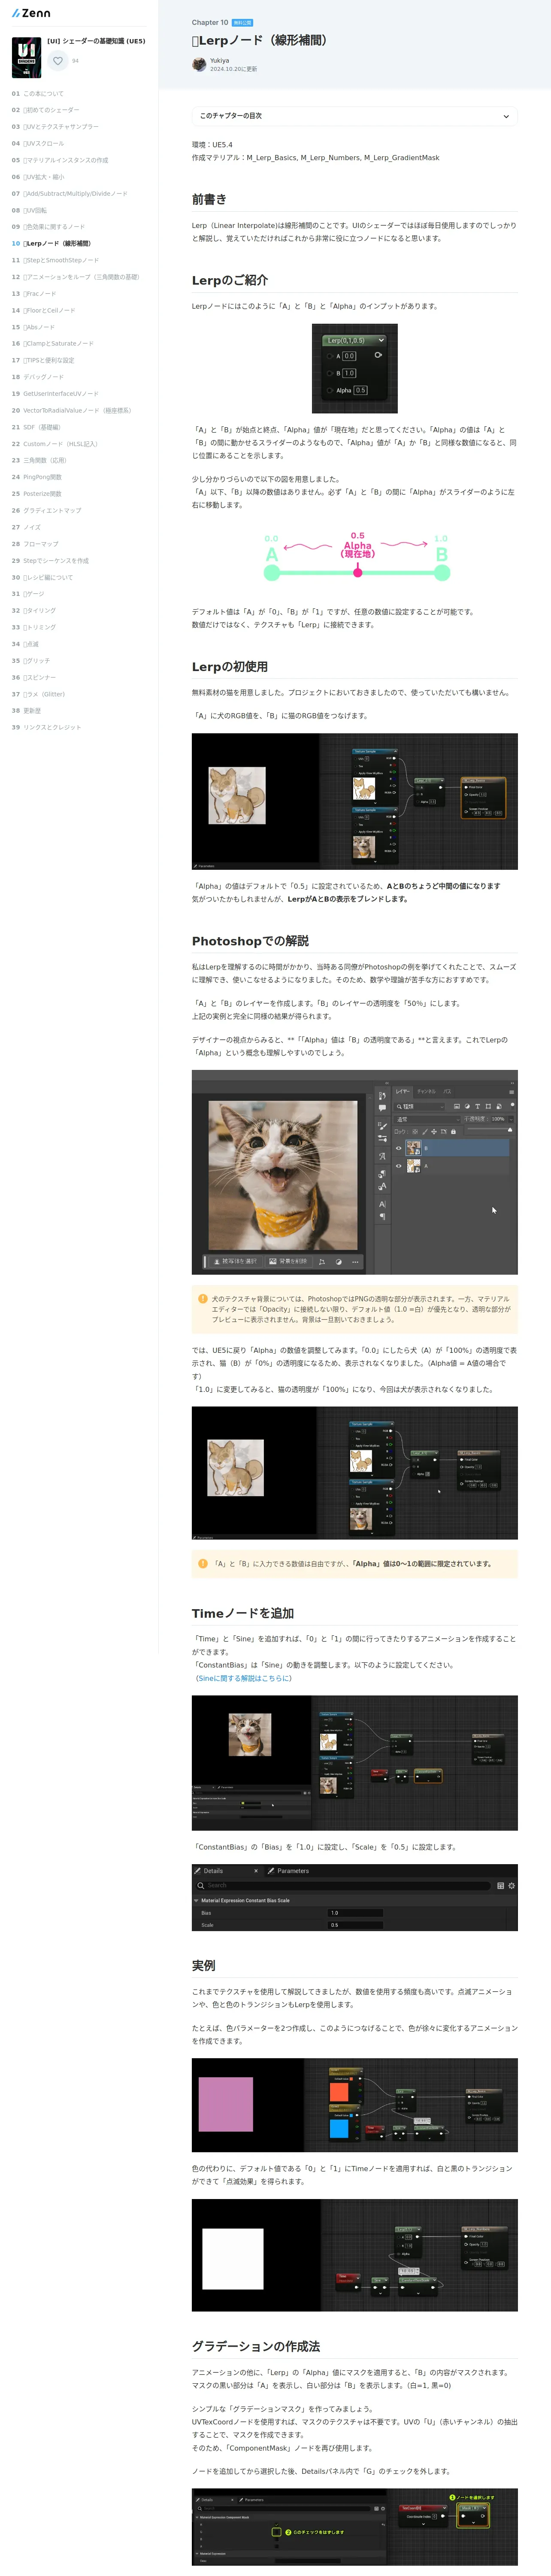
Task: Jump to chapter 33 トリミング
Action: point(34,627)
